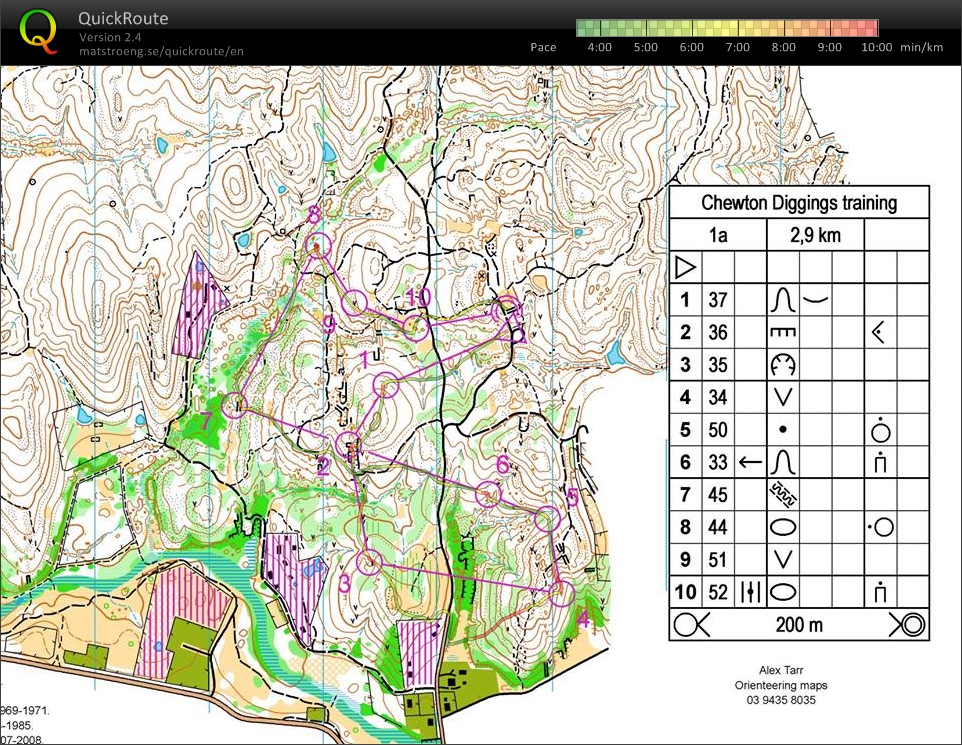This screenshot has height=745, width=962.
Task: Click the finish double-circle symbol in the table
Action: (x=910, y=625)
